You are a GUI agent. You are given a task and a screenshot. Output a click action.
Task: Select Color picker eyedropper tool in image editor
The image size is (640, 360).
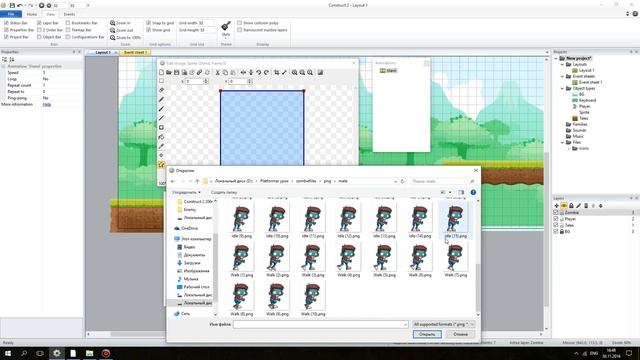pos(162,147)
